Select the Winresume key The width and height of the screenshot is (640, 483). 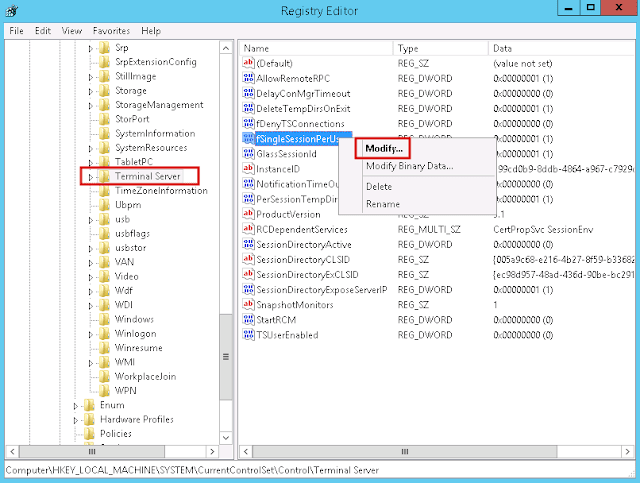pyautogui.click(x=139, y=348)
